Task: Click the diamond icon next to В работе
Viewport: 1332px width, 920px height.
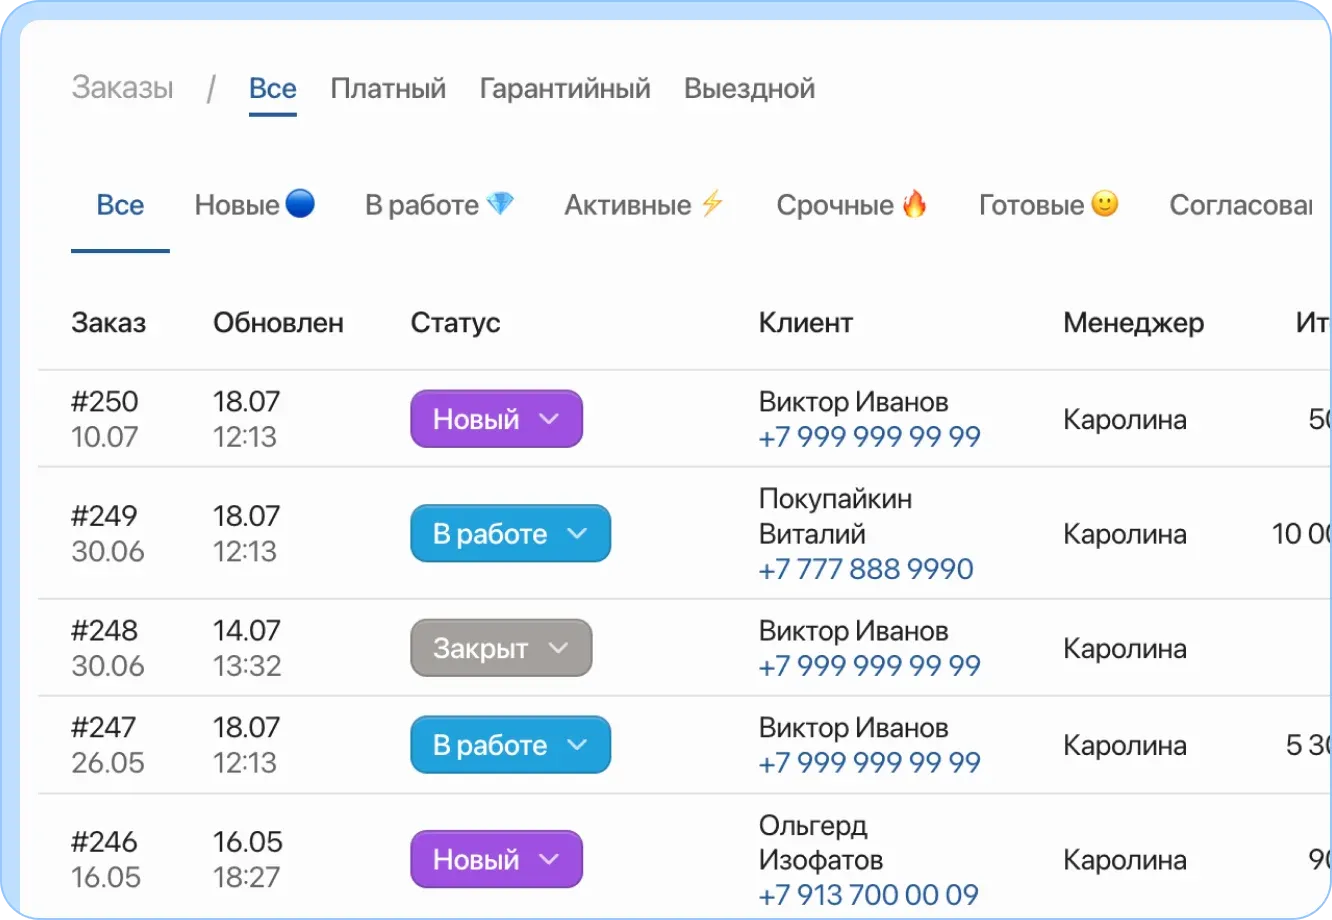Action: pyautogui.click(x=505, y=203)
